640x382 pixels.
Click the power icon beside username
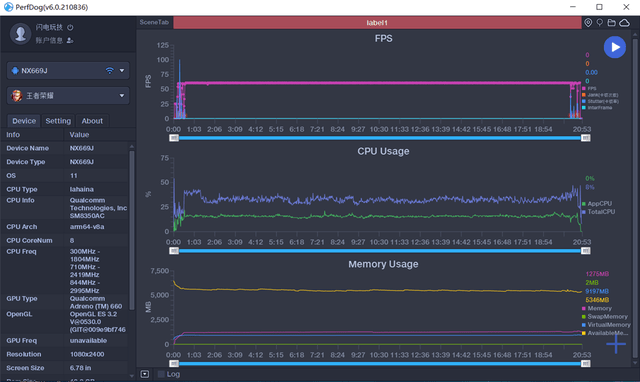pyautogui.click(x=70, y=27)
